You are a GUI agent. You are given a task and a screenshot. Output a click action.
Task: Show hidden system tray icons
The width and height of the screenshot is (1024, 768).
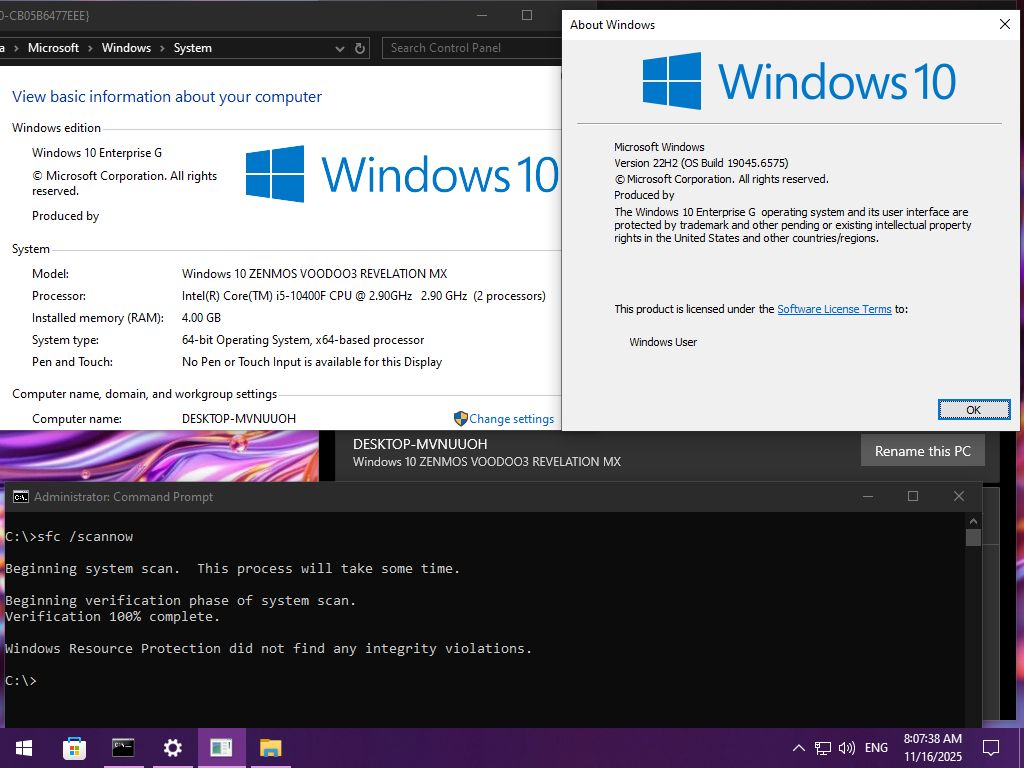click(798, 748)
